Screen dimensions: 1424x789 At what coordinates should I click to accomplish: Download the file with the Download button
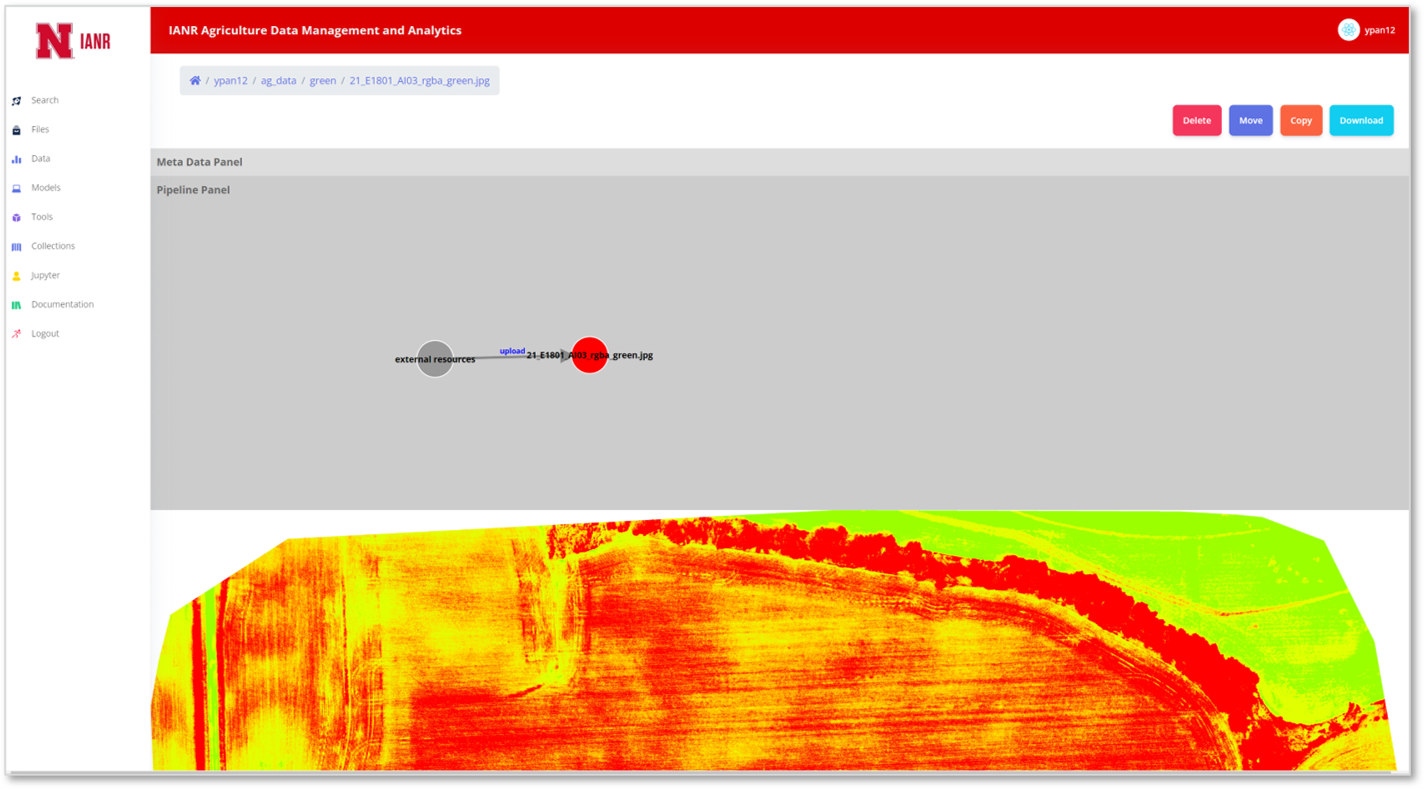1361,121
